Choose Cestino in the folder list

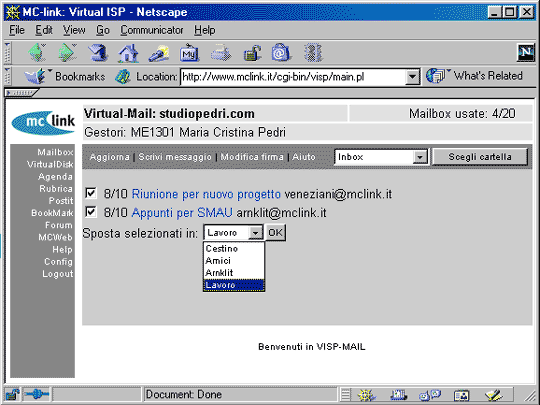point(234,248)
